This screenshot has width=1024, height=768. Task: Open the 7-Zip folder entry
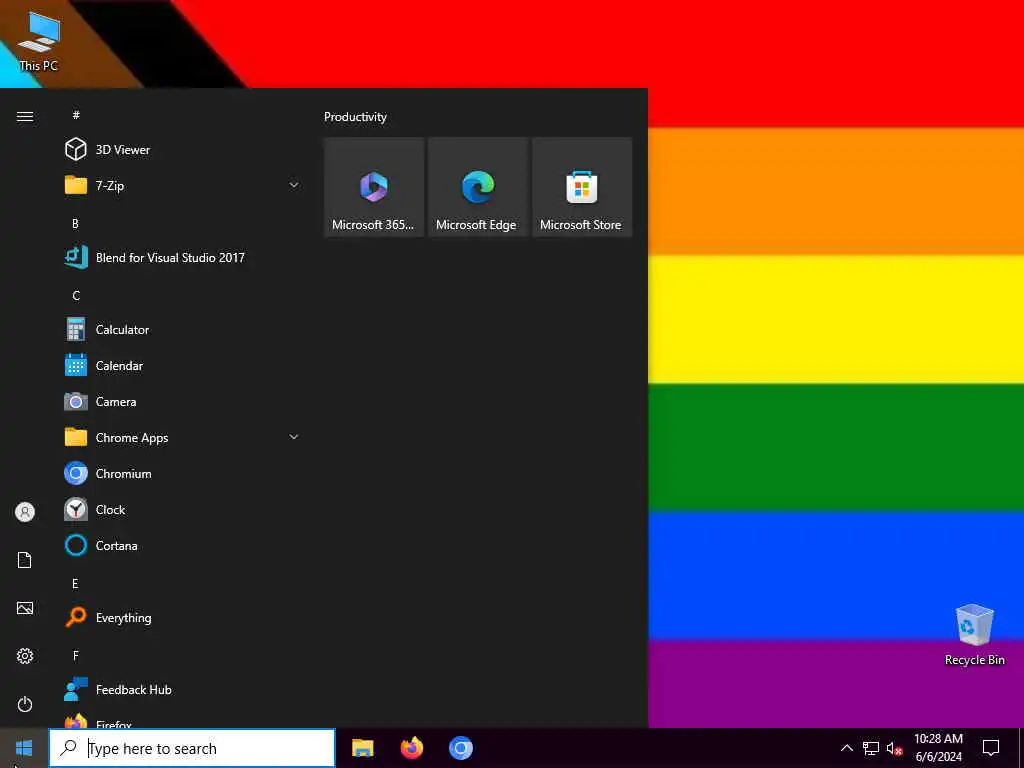183,185
